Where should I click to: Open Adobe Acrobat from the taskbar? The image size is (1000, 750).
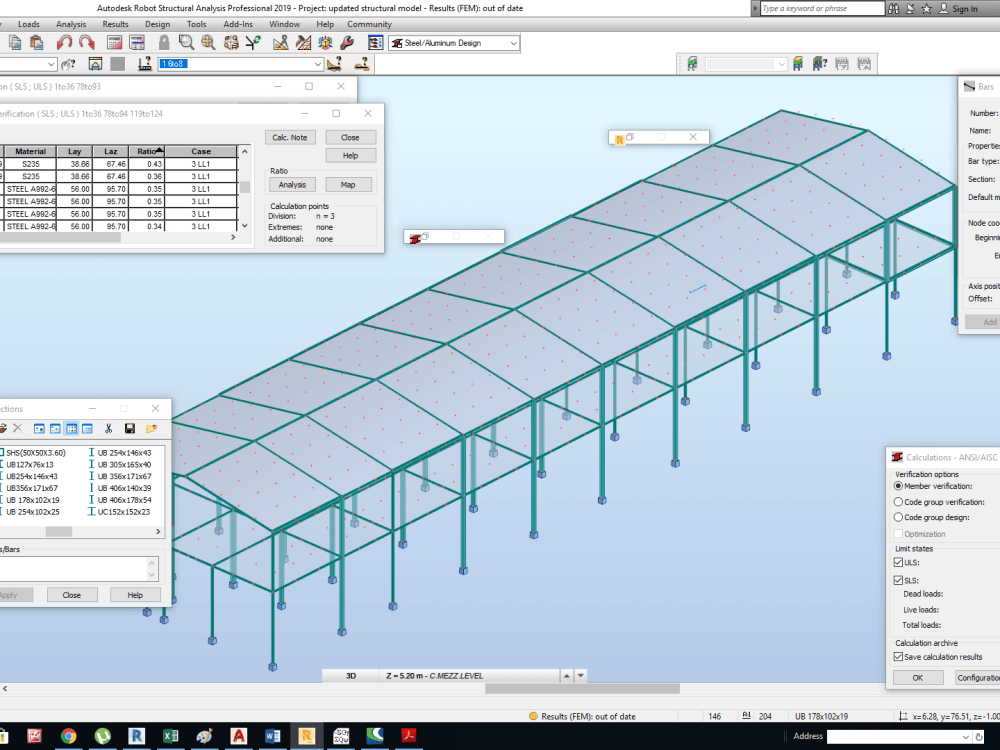click(409, 736)
